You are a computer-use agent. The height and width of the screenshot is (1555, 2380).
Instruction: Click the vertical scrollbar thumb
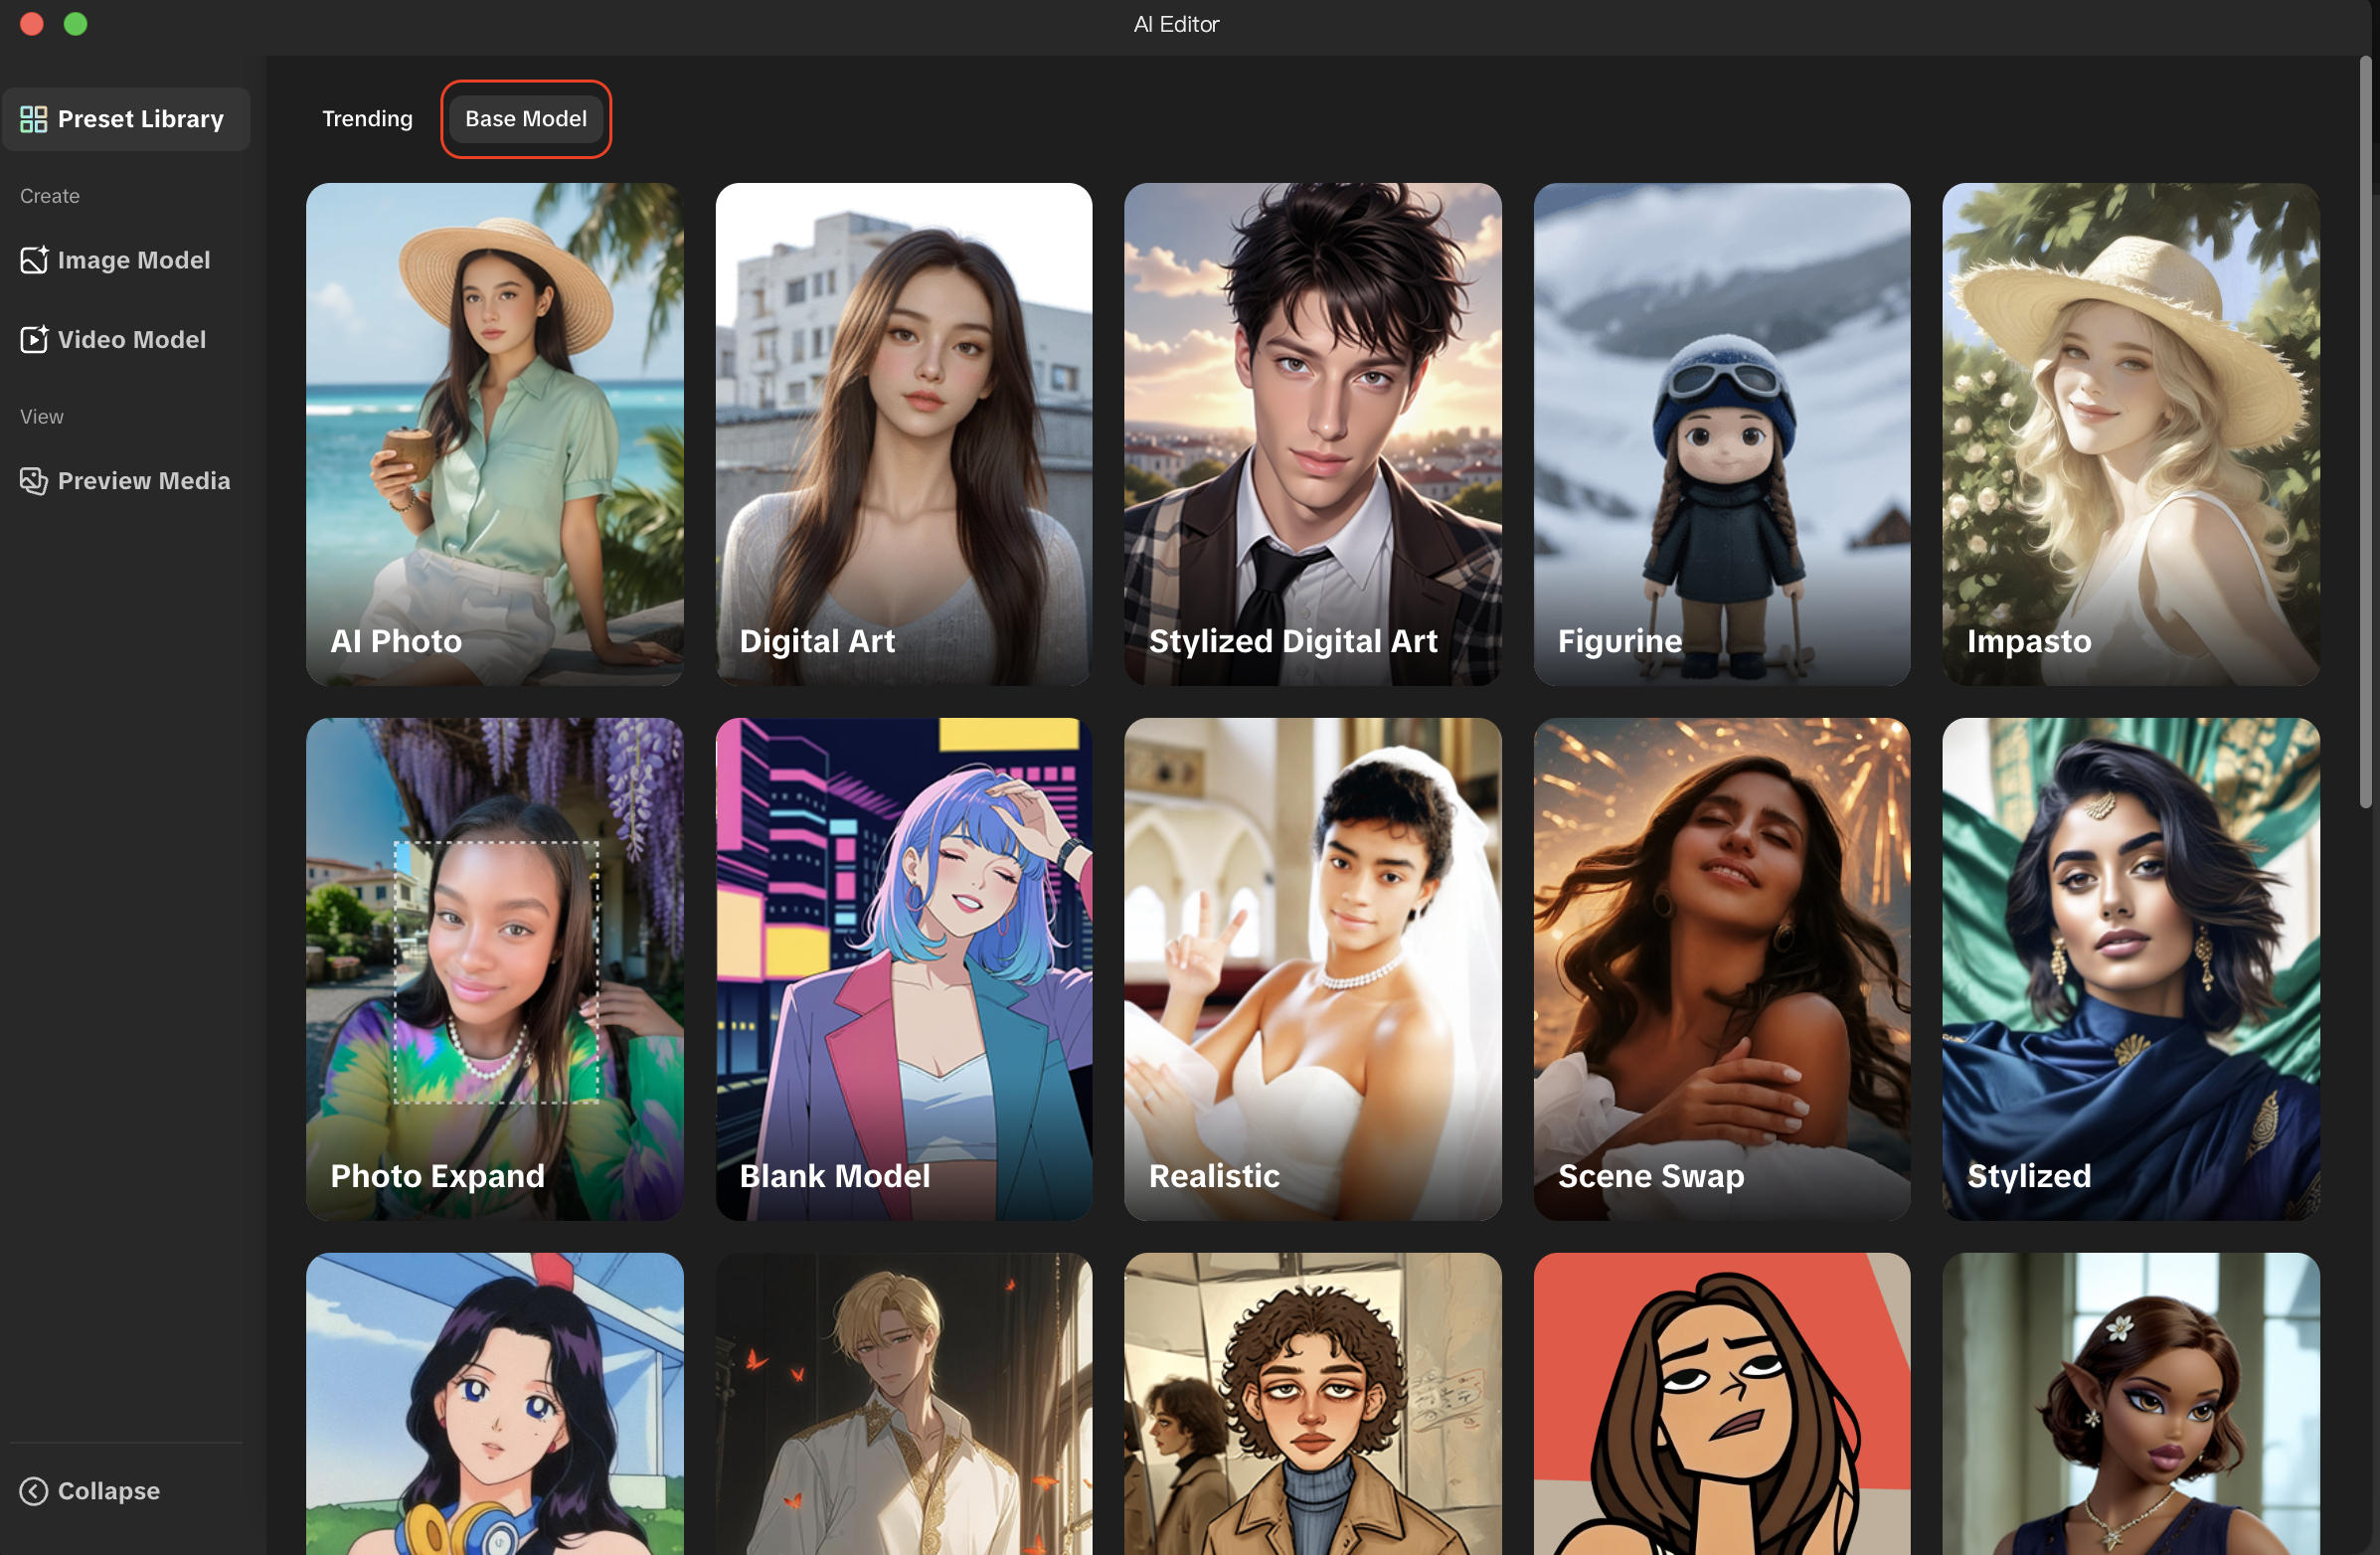click(x=2365, y=432)
